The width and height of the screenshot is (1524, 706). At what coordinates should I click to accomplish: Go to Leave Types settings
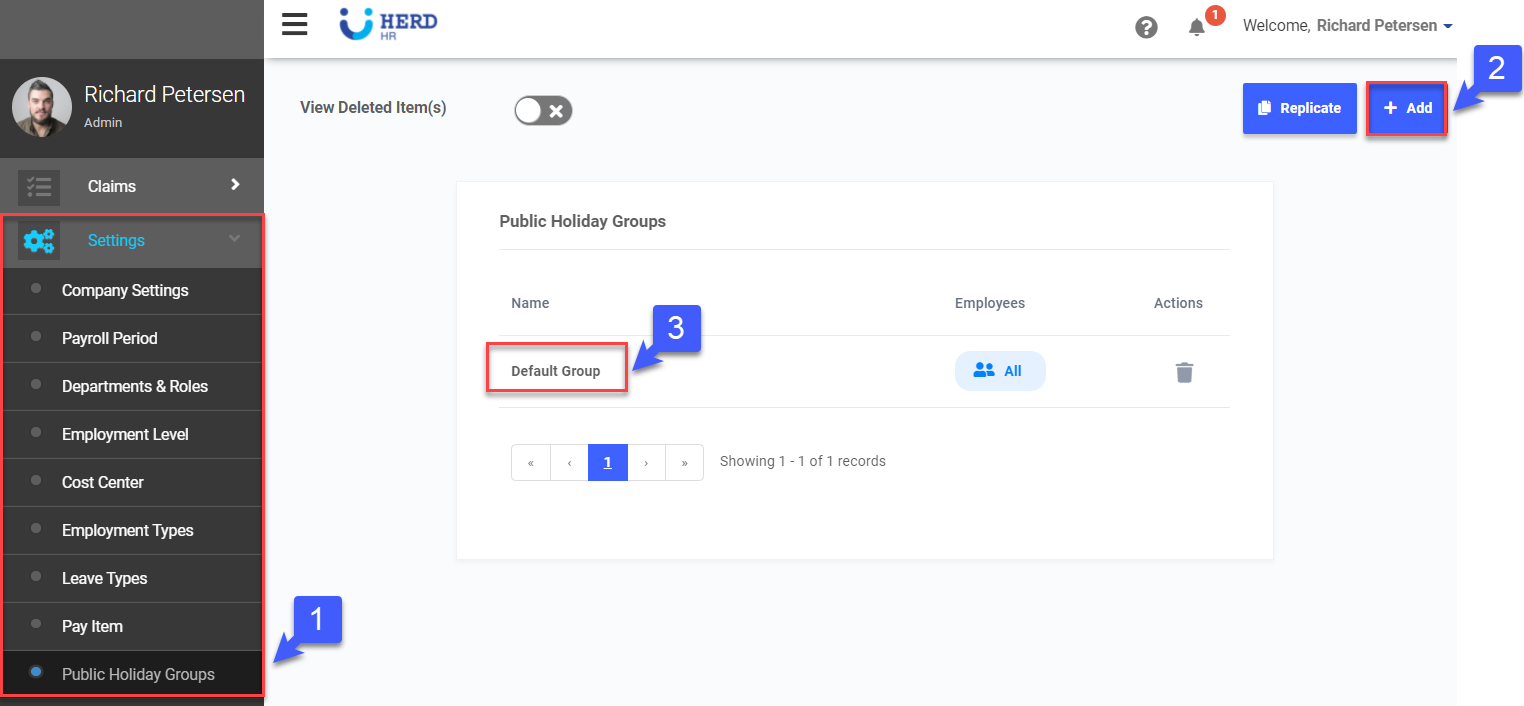point(104,579)
